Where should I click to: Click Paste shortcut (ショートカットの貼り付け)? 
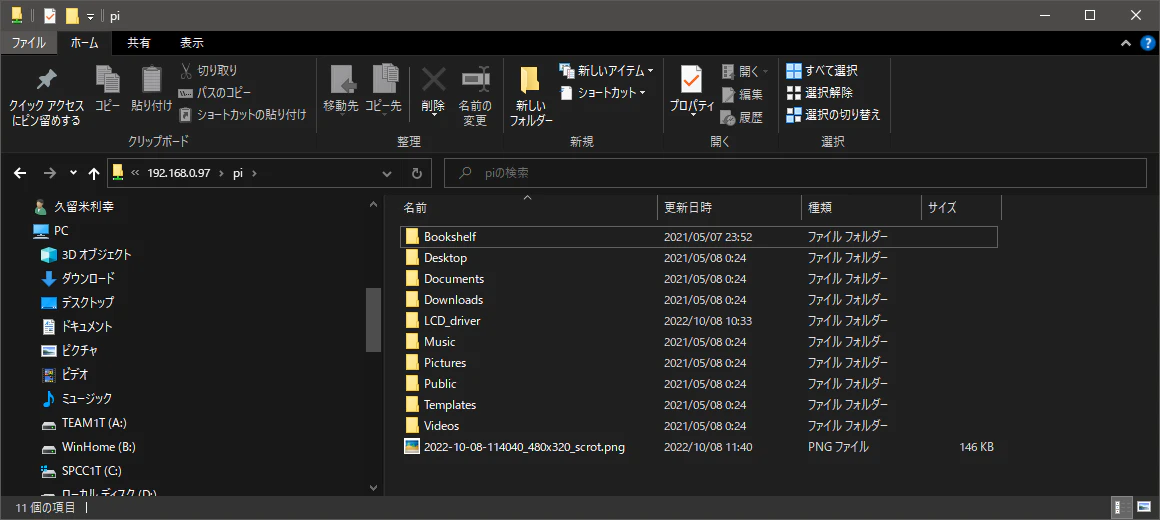(x=243, y=115)
